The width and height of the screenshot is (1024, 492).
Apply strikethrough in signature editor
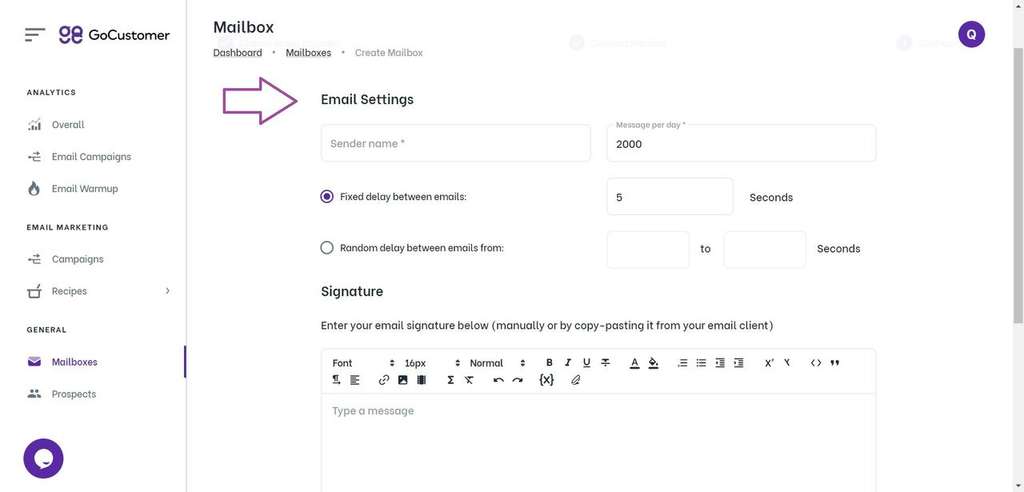(605, 363)
